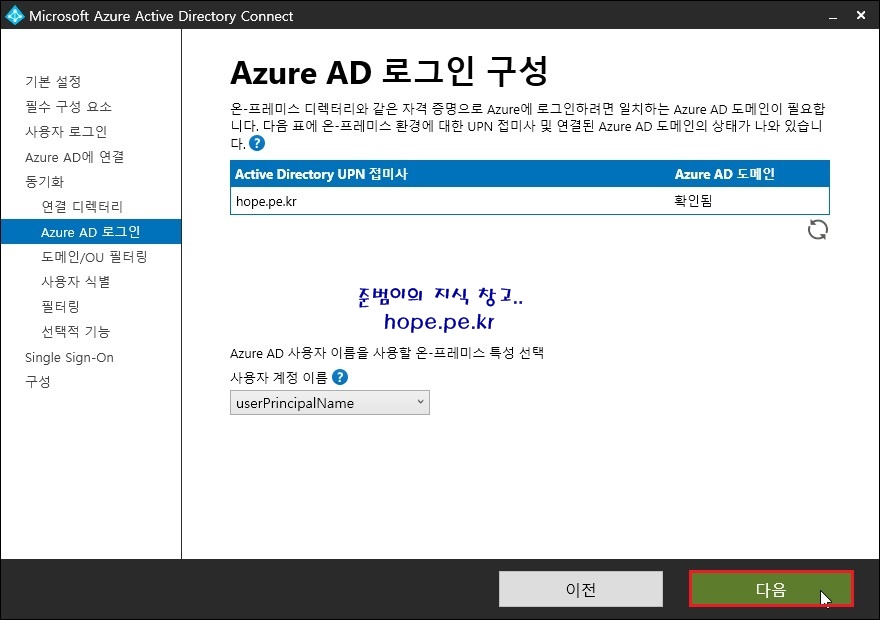The width and height of the screenshot is (880, 620).
Task: Click the refresh icon below the UPN table
Action: 818,230
